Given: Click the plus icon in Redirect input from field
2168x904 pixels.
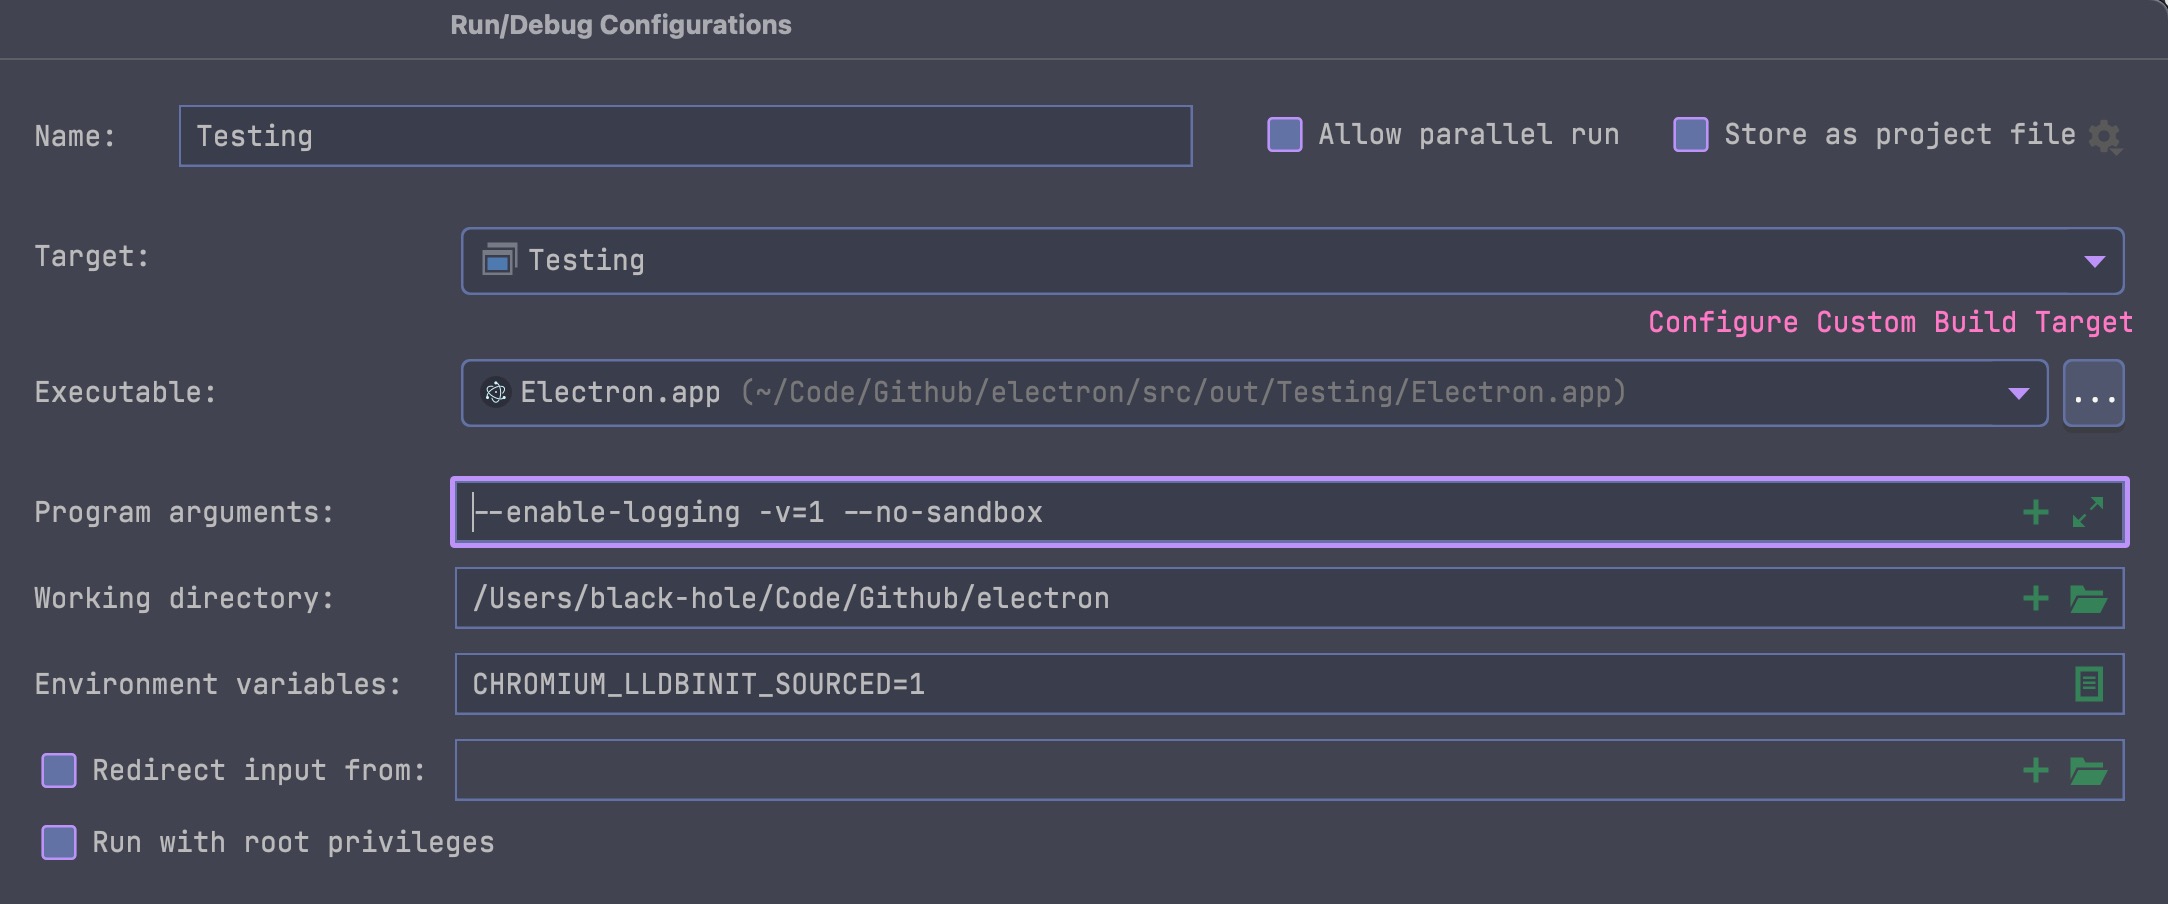Looking at the screenshot, I should [2034, 770].
